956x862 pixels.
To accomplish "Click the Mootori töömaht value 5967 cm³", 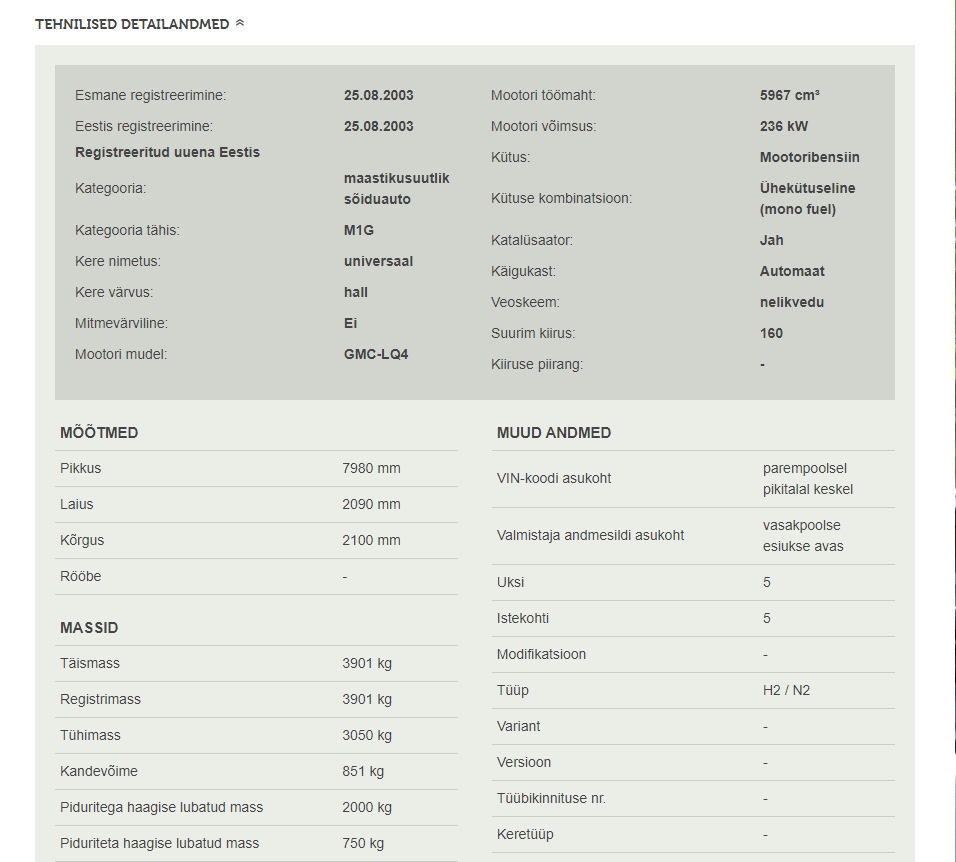I will [790, 95].
